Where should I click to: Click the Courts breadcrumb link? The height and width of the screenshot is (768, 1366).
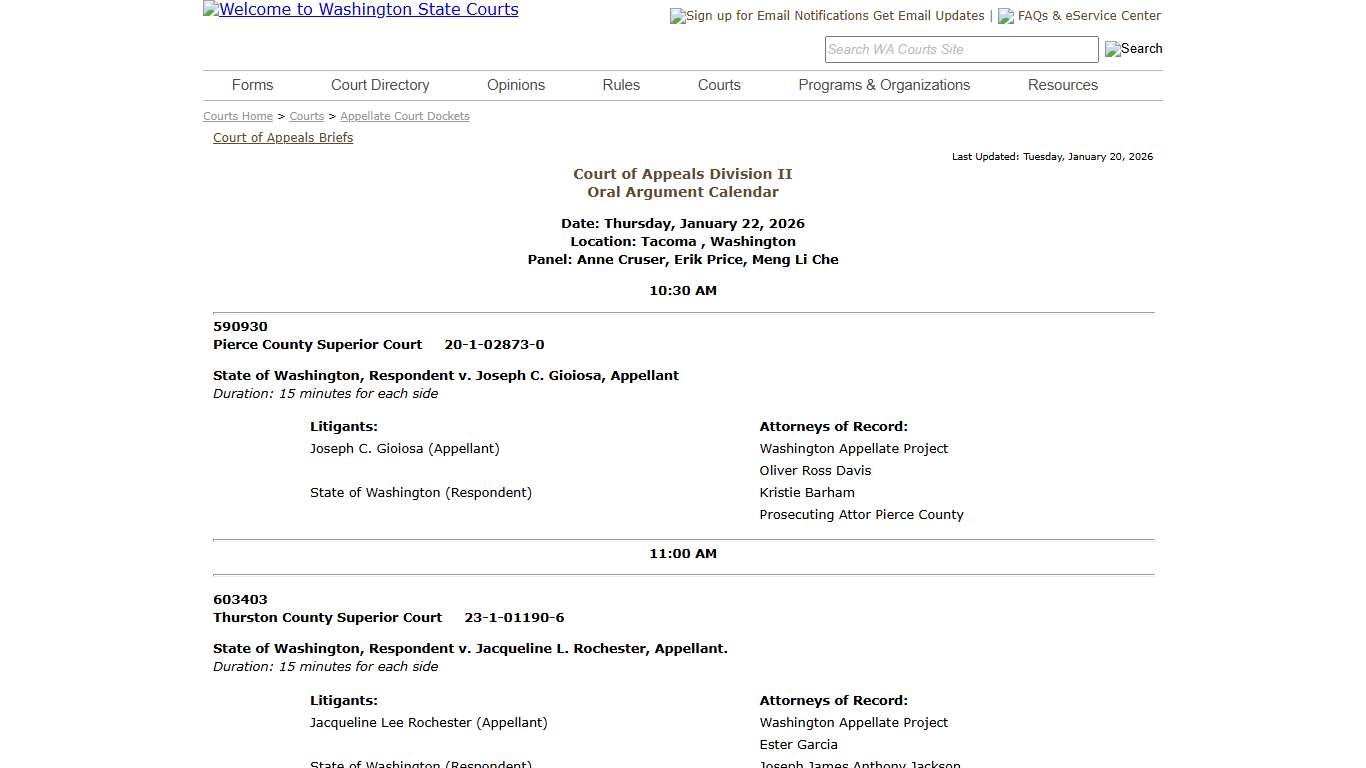(x=306, y=116)
